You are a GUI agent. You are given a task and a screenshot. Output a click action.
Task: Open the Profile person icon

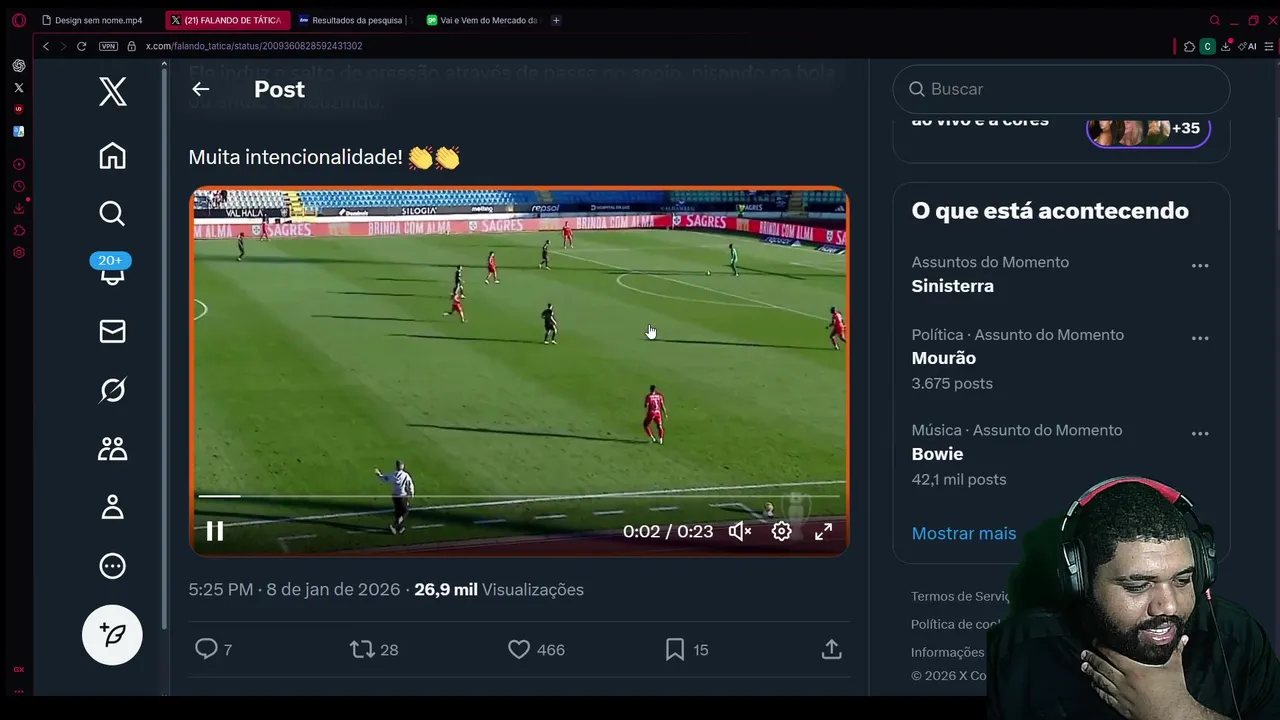[x=112, y=507]
